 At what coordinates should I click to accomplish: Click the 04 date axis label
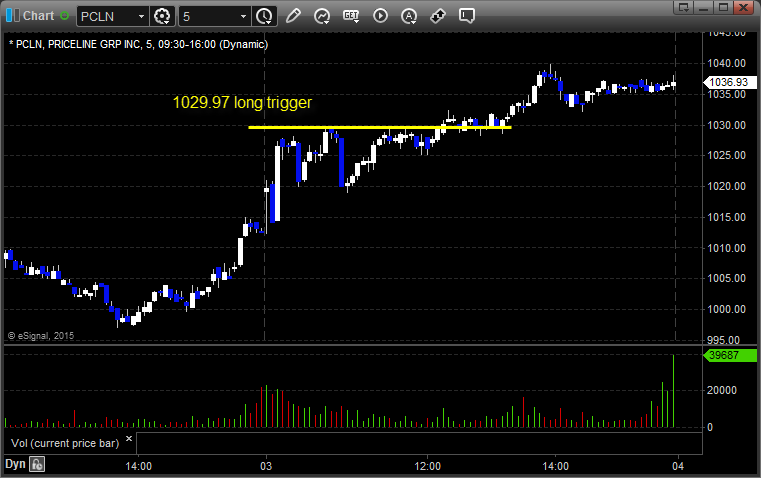click(x=678, y=466)
